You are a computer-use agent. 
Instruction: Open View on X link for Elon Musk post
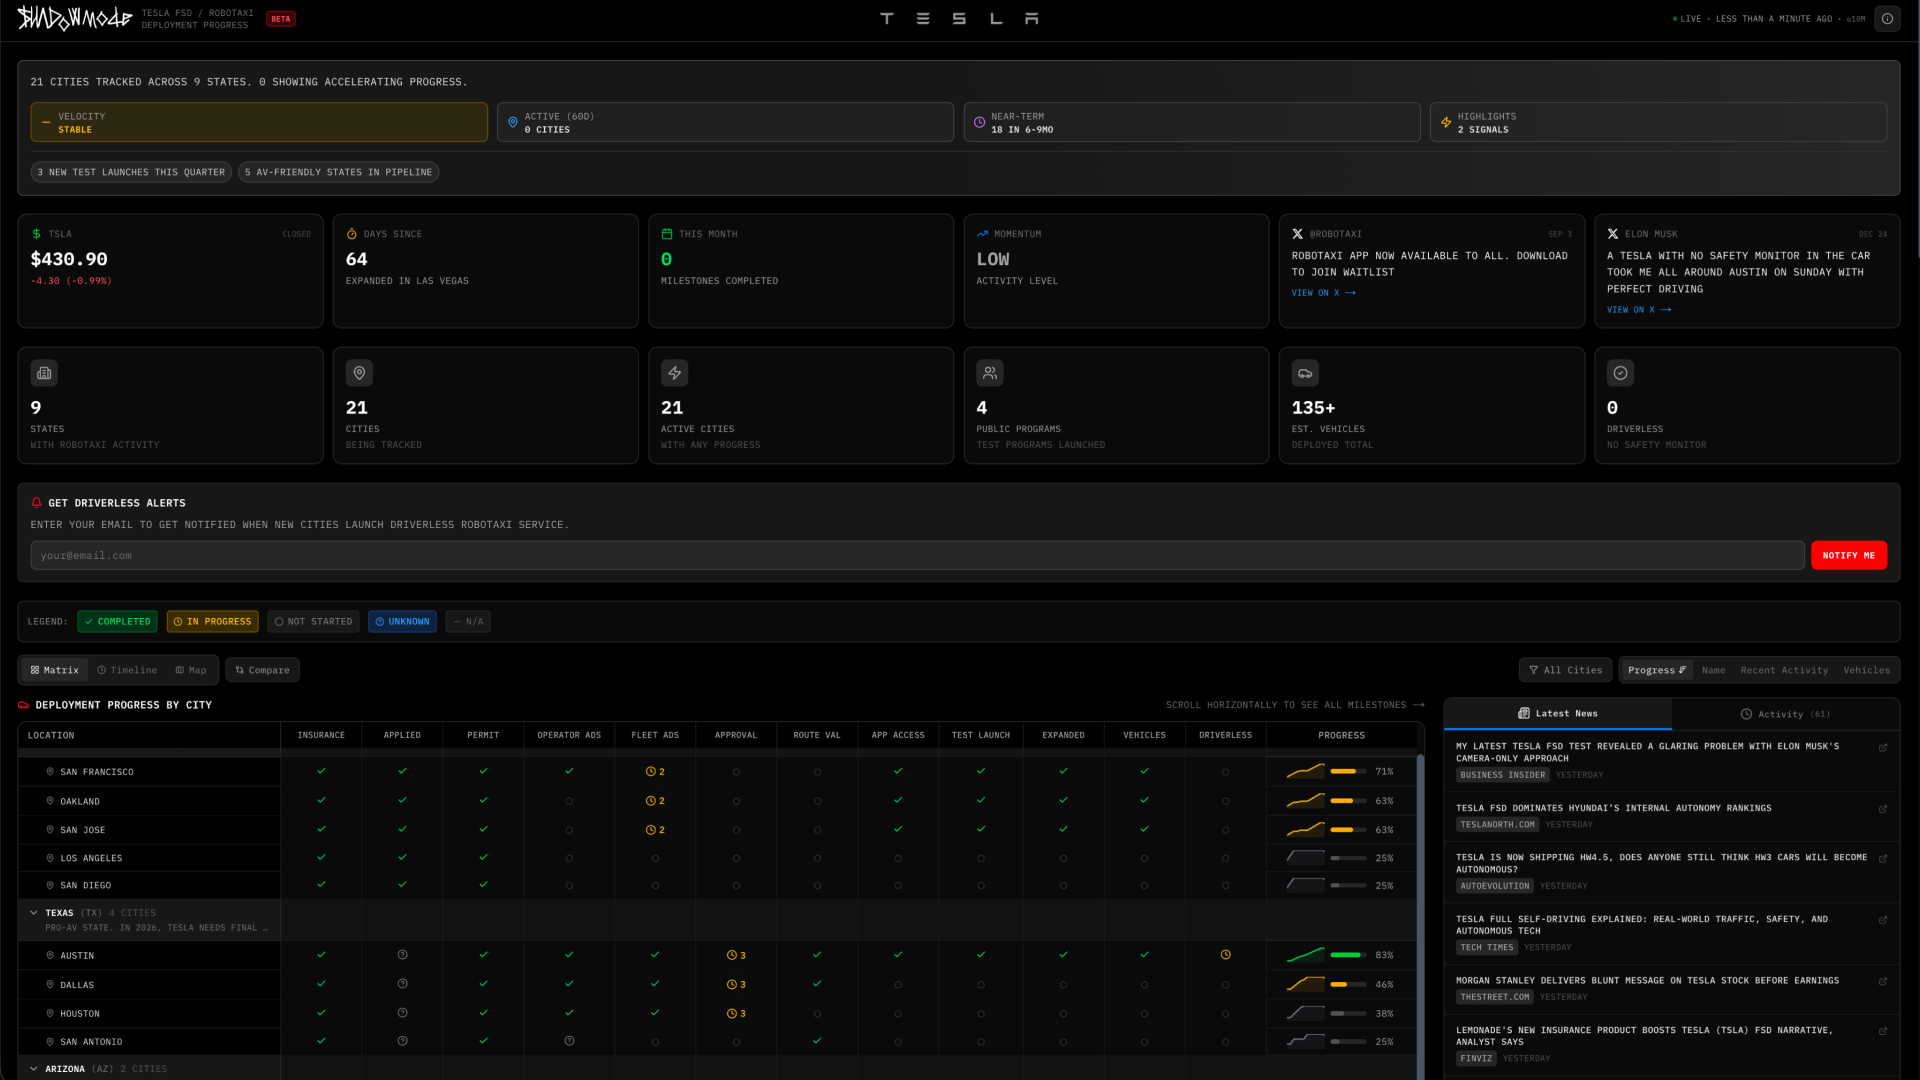[x=1639, y=310]
